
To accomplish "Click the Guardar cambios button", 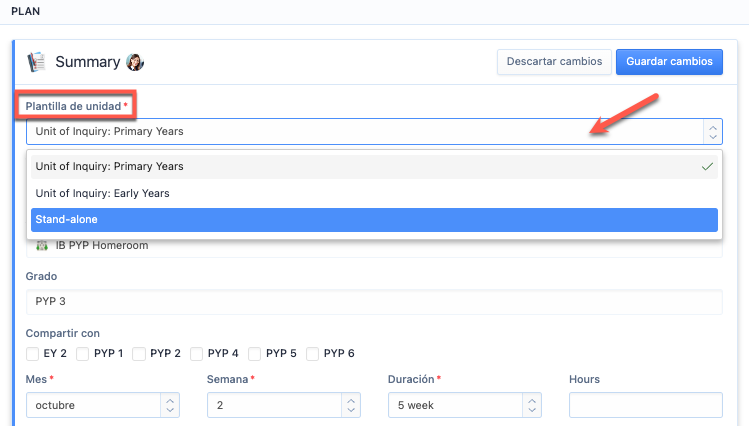I will click(x=669, y=61).
